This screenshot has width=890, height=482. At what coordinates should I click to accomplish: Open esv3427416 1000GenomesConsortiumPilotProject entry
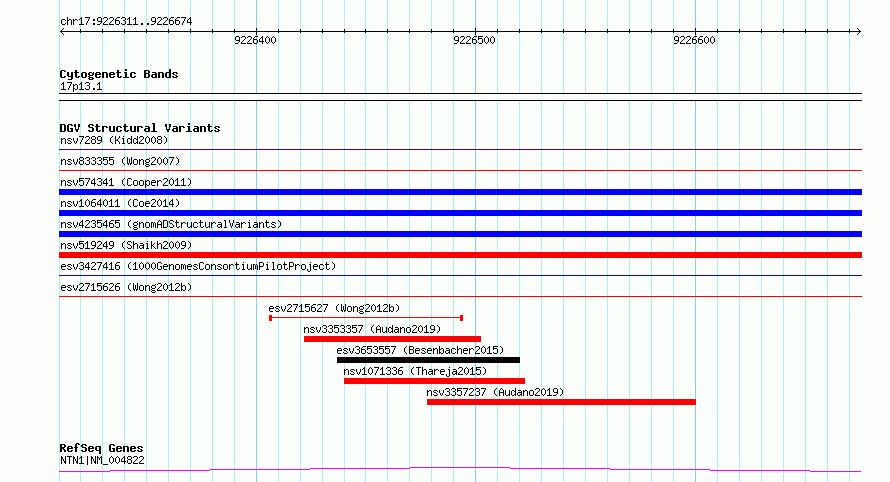[198, 266]
